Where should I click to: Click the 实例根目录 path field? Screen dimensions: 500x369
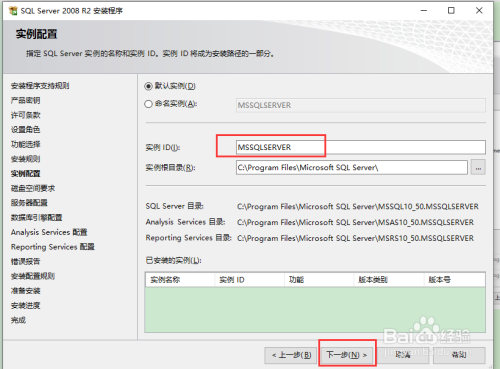pyautogui.click(x=352, y=167)
